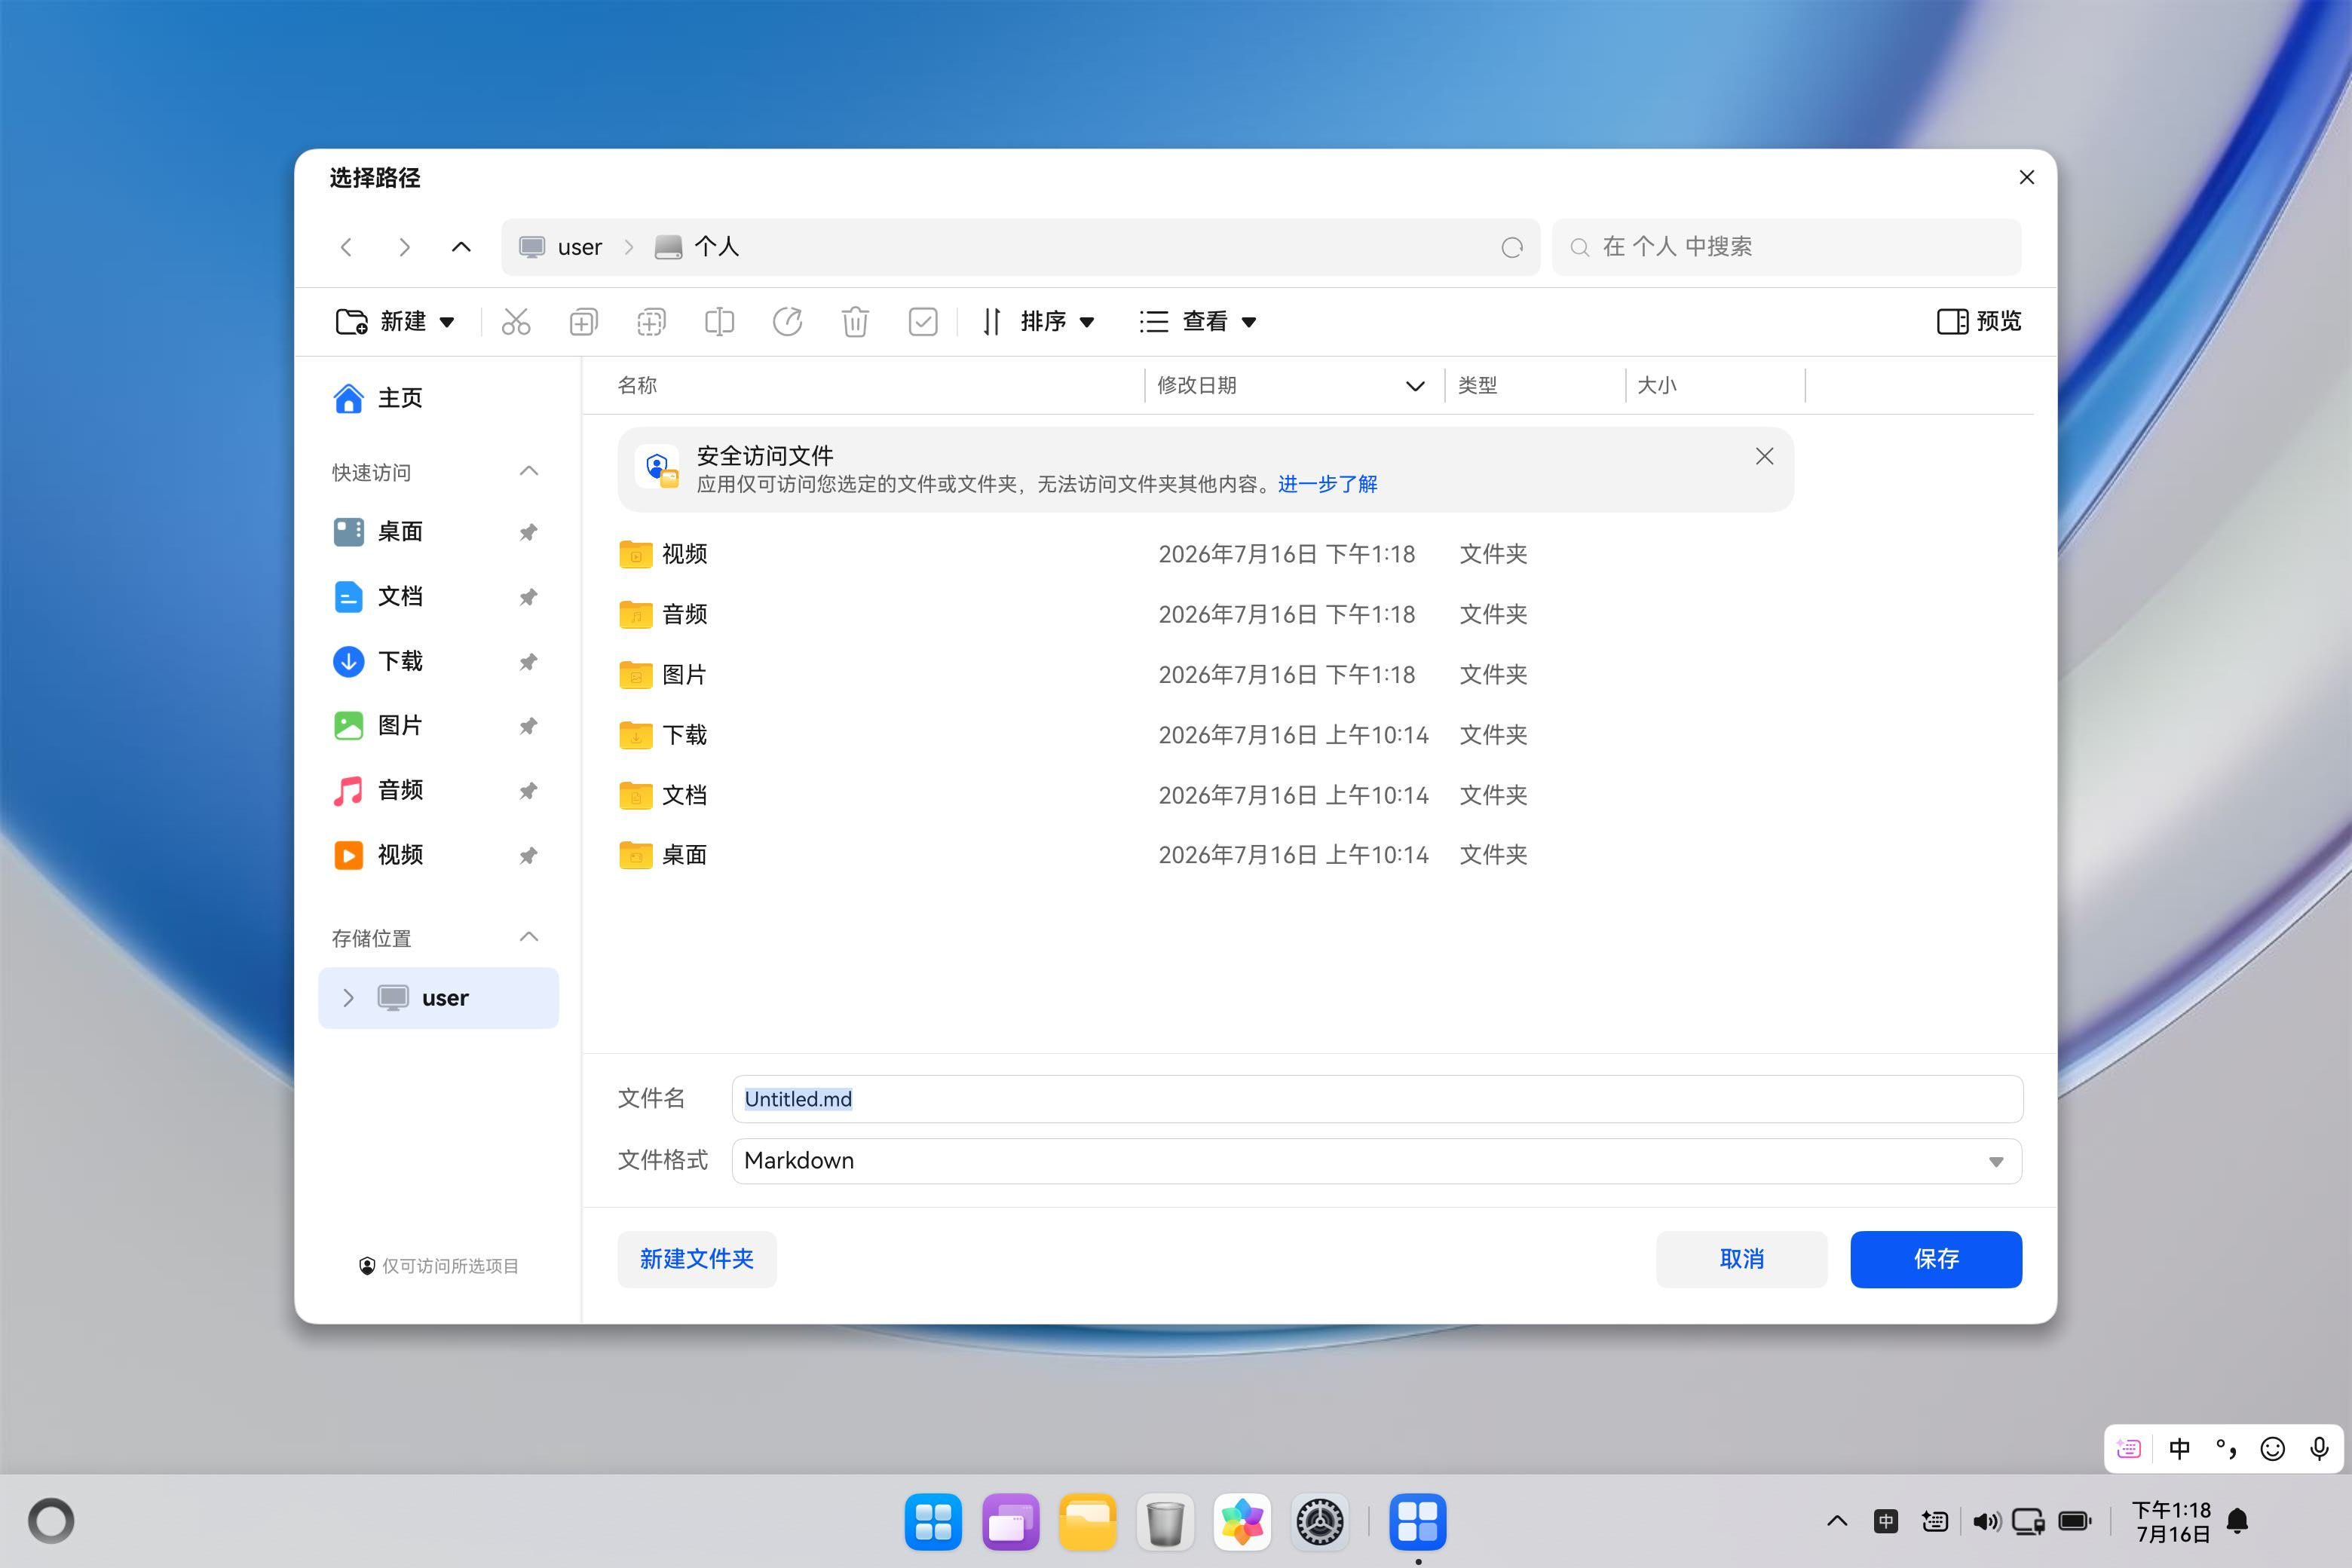Screen dimensions: 2352x1568
Task: Click the Rename icon in toolbar
Action: (x=719, y=321)
